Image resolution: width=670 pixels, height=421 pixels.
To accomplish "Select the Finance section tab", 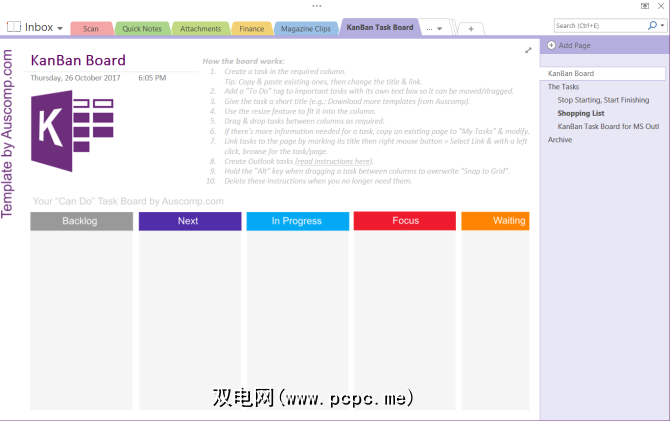I will coord(250,29).
